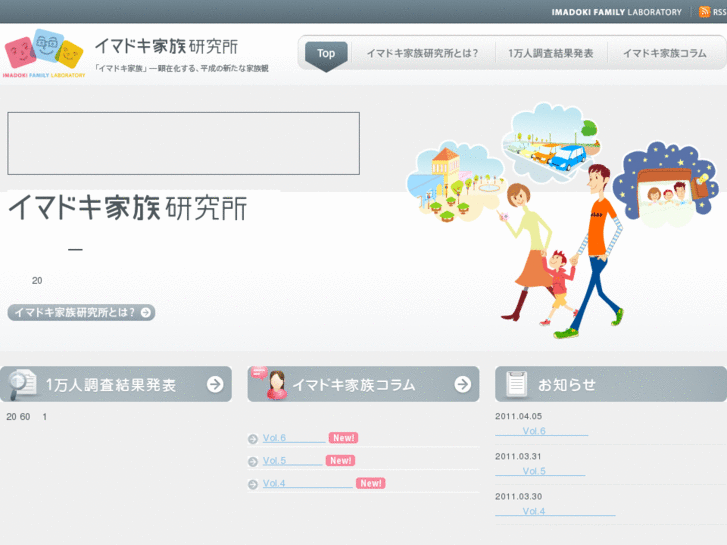This screenshot has height=545, width=727.
Task: Open the 2011.04.05 news Vol.6 link
Action: coord(542,431)
